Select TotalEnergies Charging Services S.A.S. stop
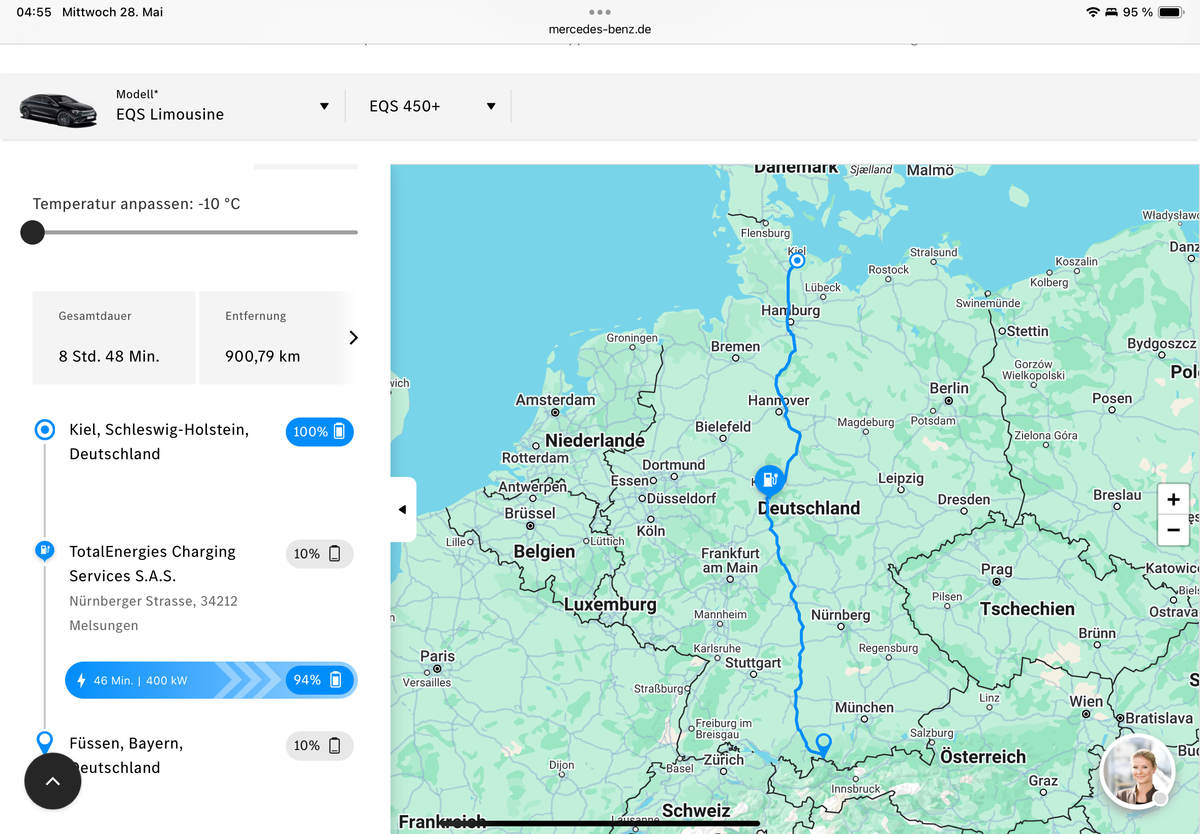Image resolution: width=1200 pixels, height=834 pixels. pyautogui.click(x=152, y=564)
